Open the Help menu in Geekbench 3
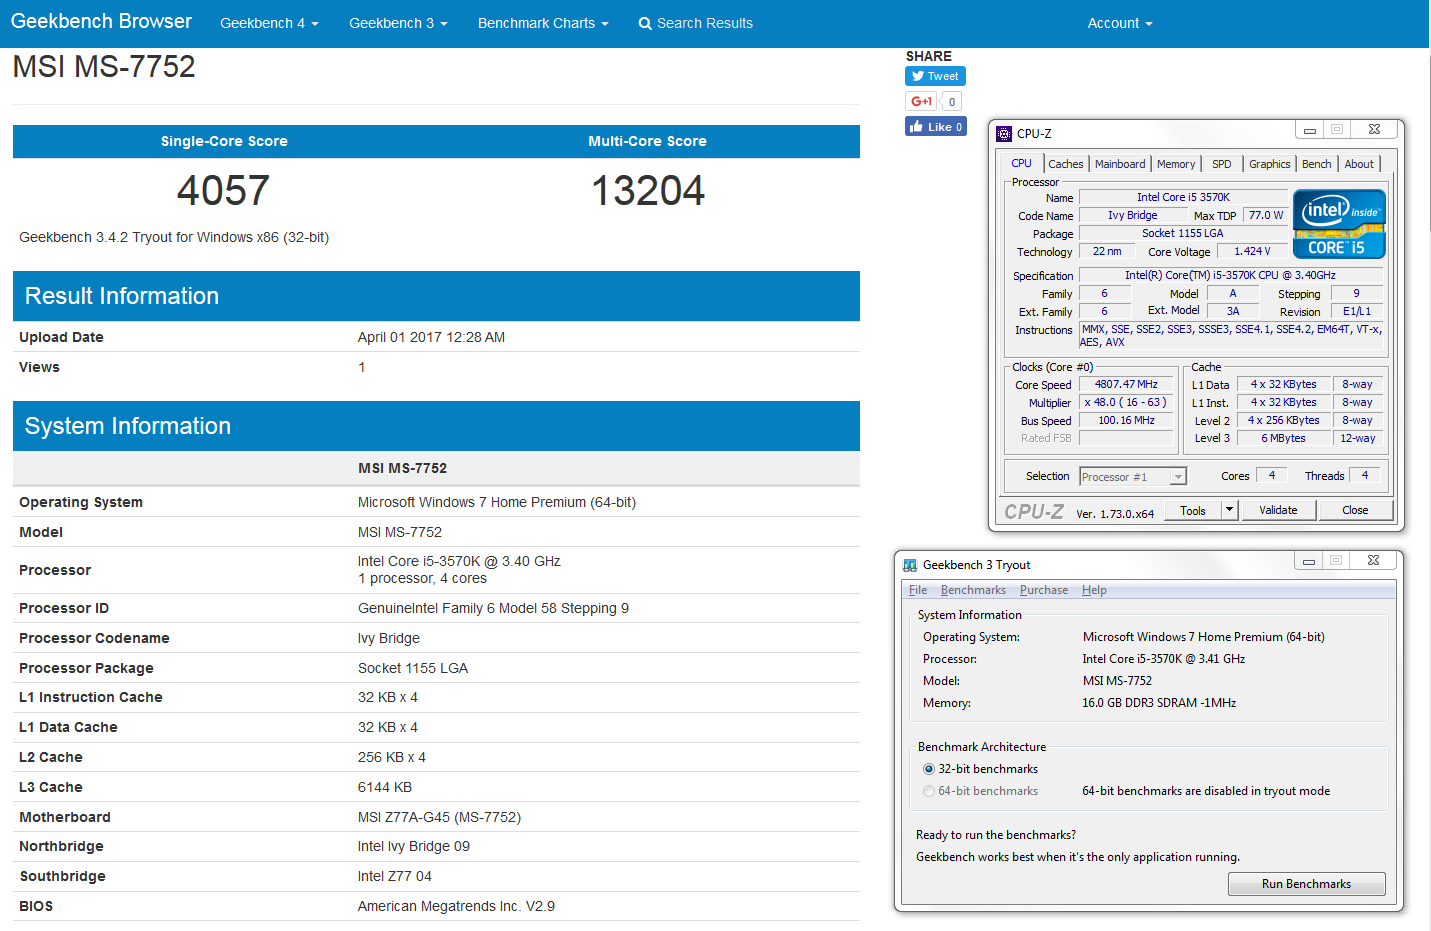Screen dimensions: 1431x931 (x=1094, y=590)
